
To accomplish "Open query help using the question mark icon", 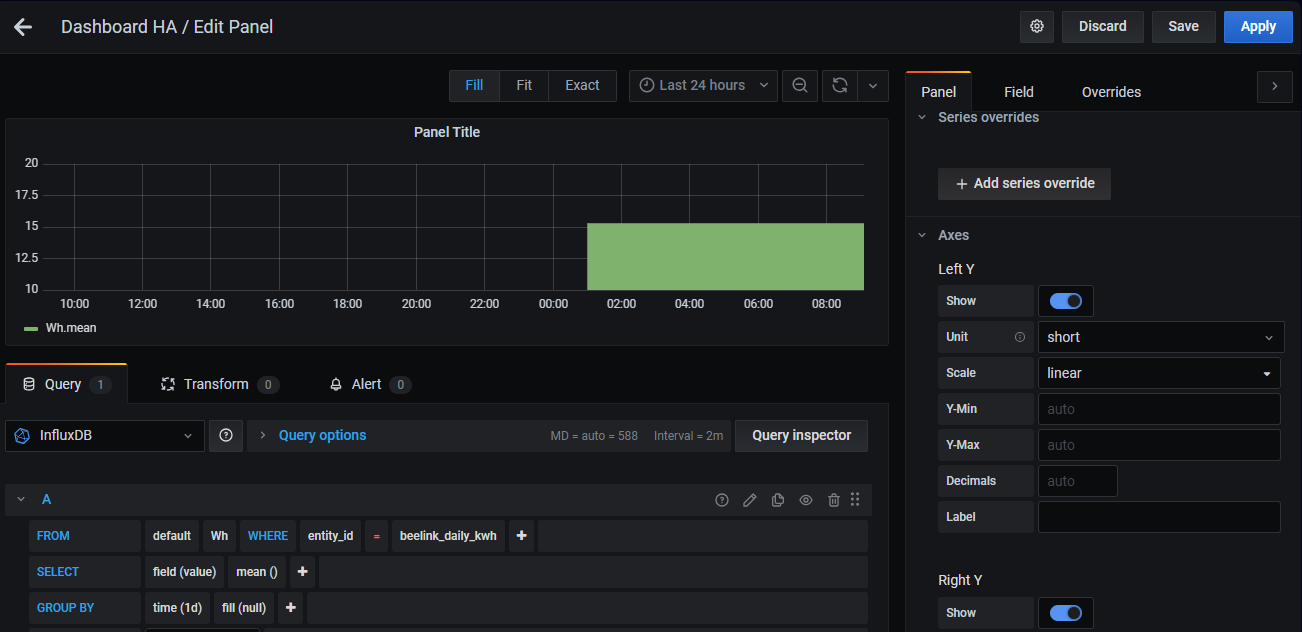I will coord(722,499).
